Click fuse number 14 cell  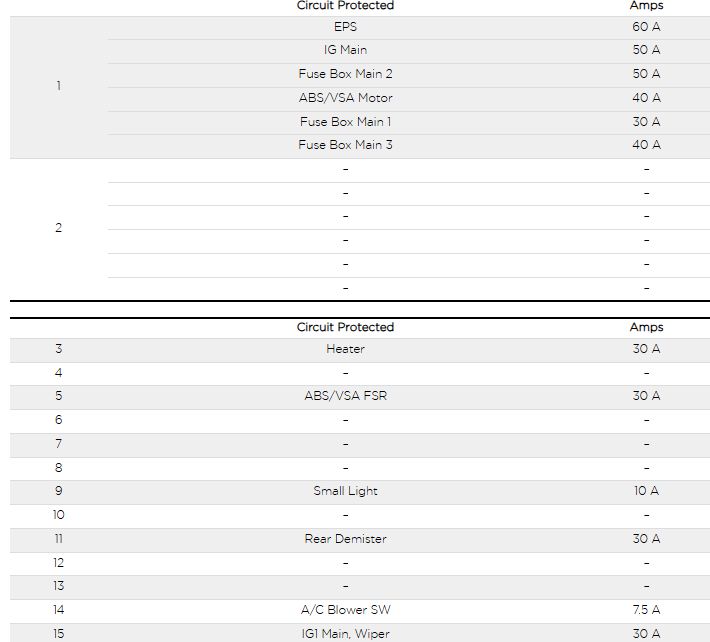[58, 610]
